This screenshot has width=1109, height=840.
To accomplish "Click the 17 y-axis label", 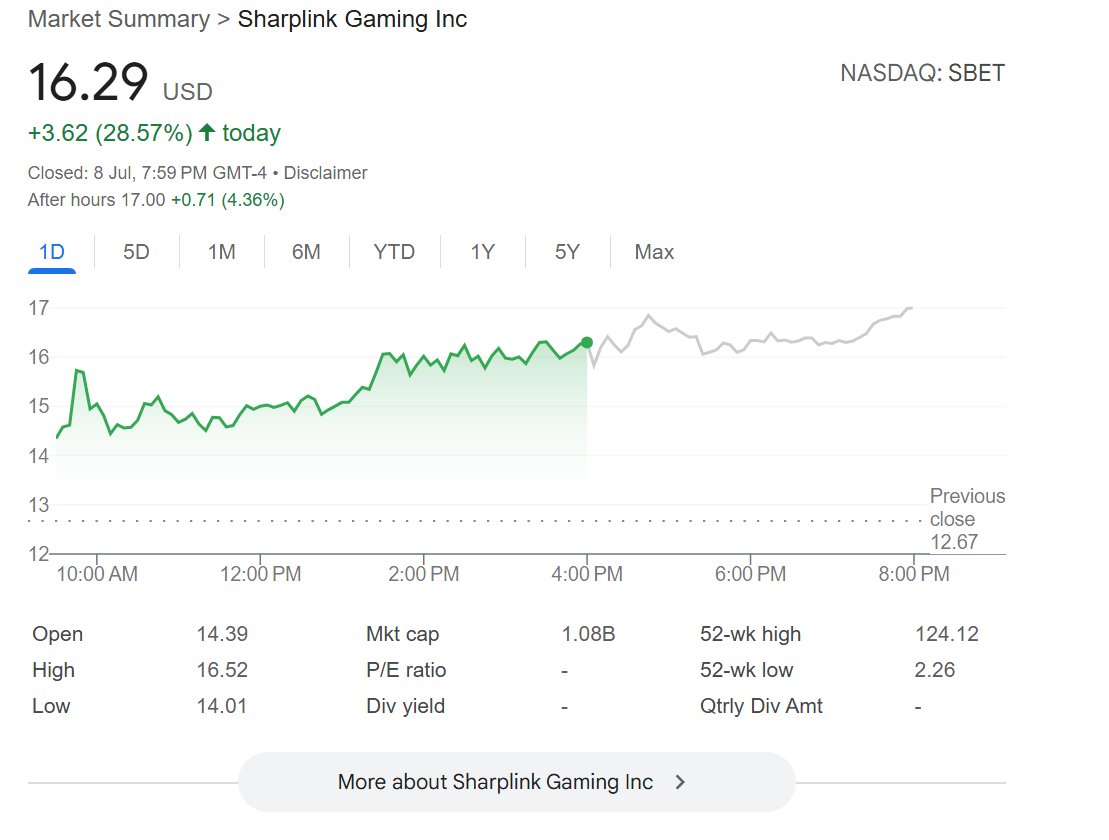I will pos(39,308).
